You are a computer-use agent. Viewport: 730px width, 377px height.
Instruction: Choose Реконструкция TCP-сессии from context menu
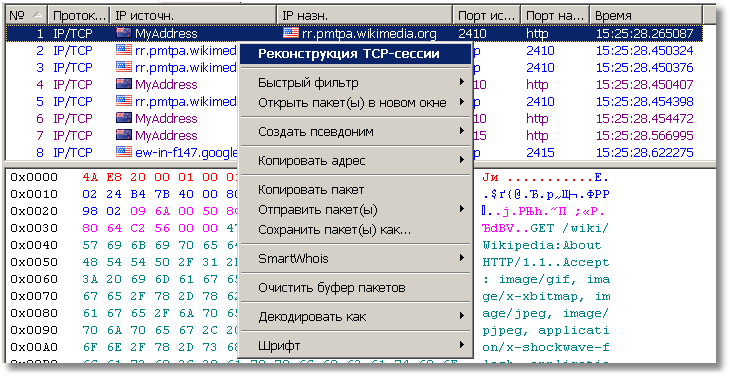tap(355, 54)
